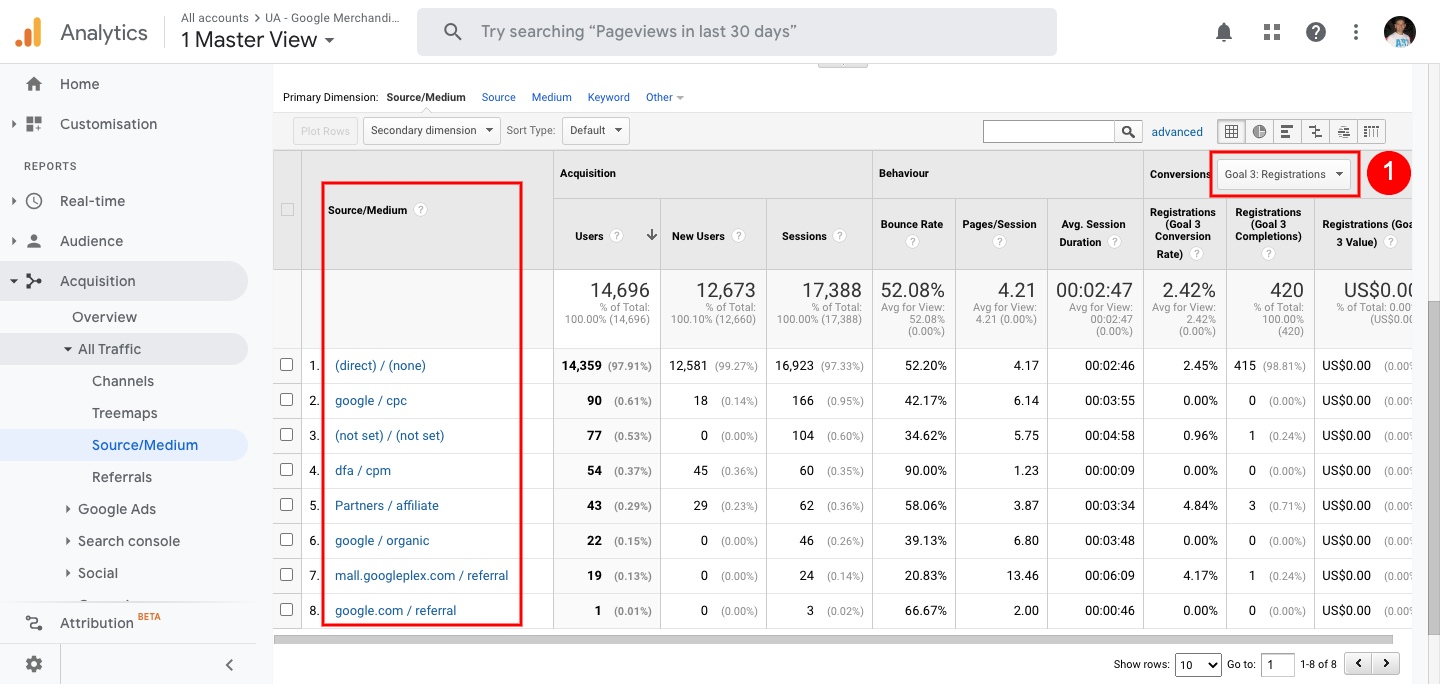Click the table search magnifier button
Screen dimensions: 1440x684
1128,131
